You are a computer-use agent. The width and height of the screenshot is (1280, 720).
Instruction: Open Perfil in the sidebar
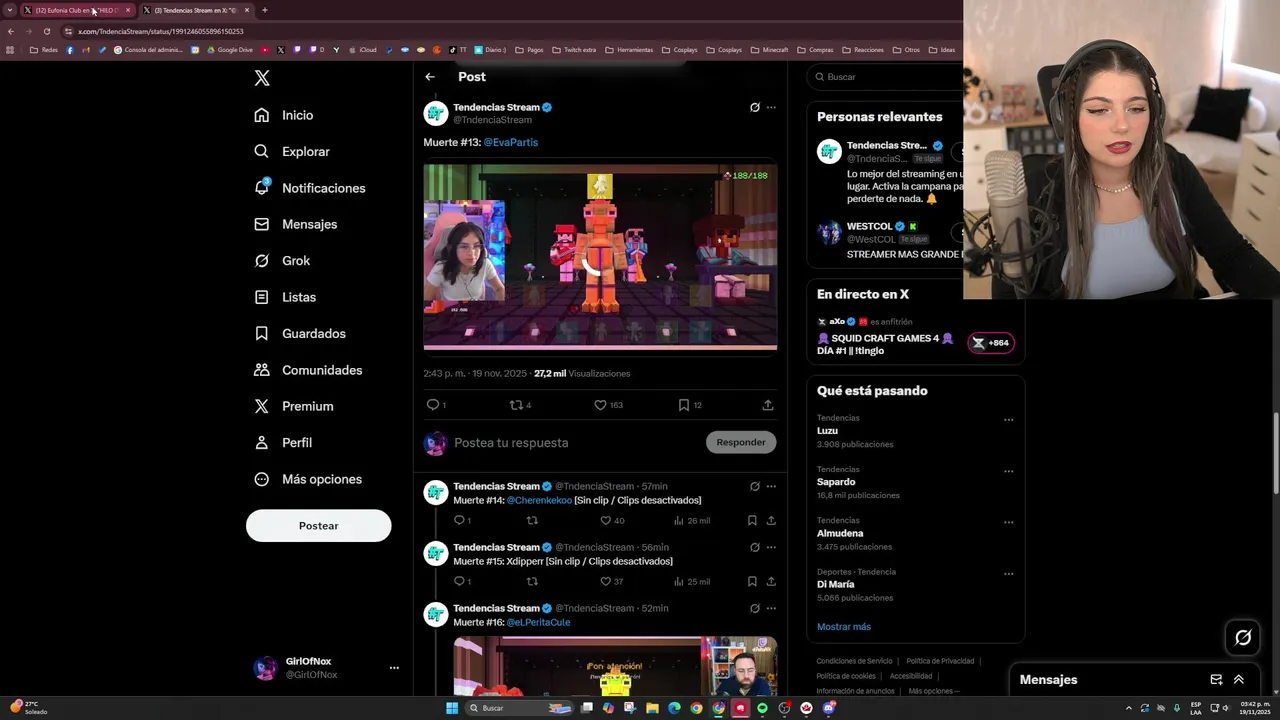tap(283, 443)
